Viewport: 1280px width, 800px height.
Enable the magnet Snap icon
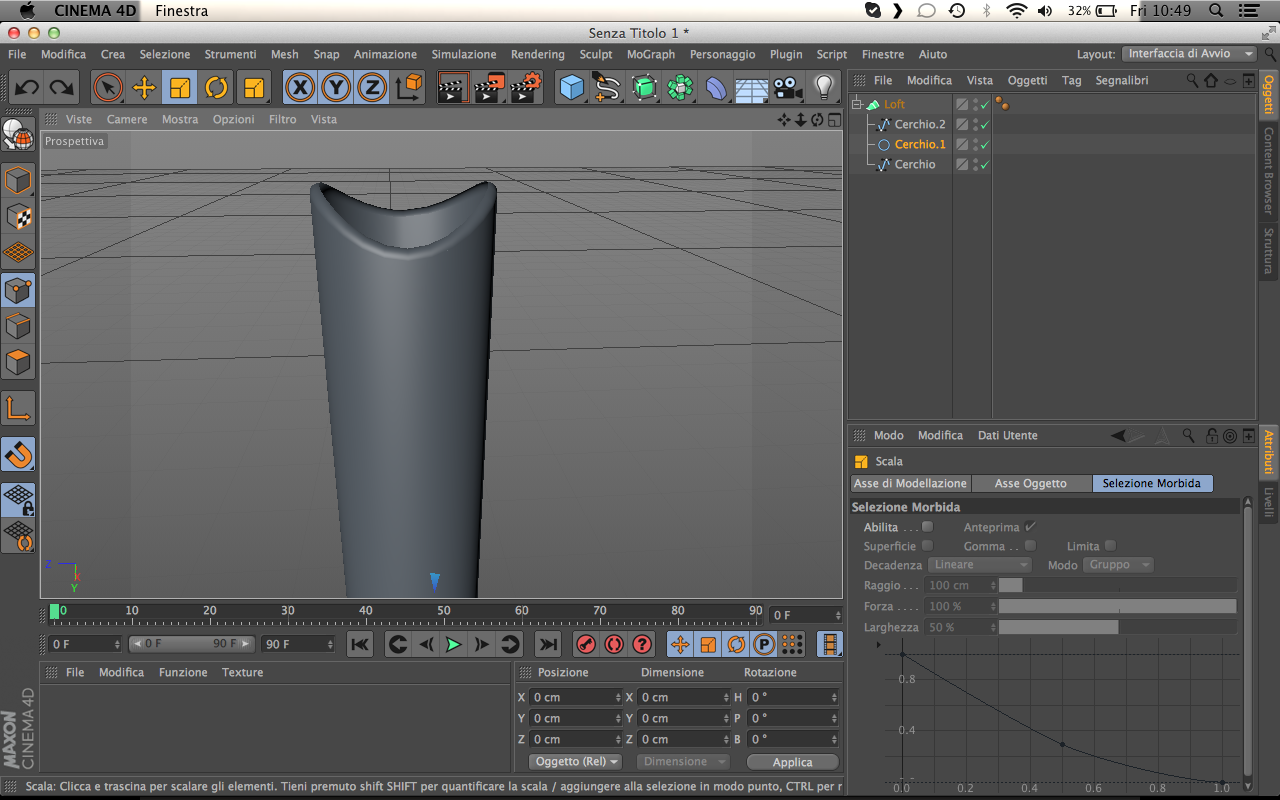coord(18,455)
